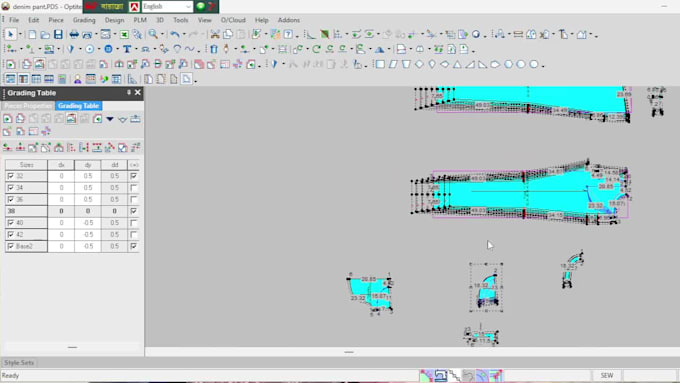Click the Help question mark icon
This screenshot has height=383, width=680.
288,34
